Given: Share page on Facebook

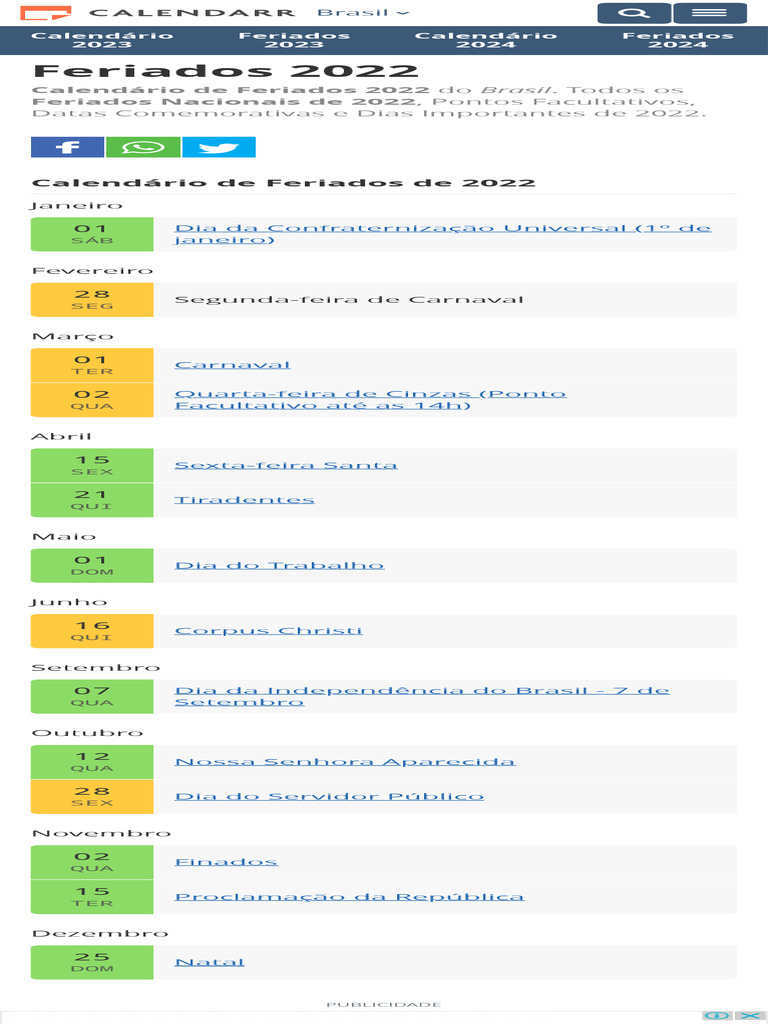Looking at the screenshot, I should tap(67, 147).
